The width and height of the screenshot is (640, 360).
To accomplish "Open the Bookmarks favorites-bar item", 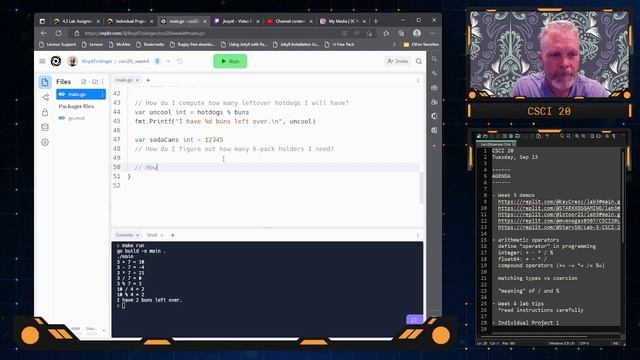I will 150,44.
